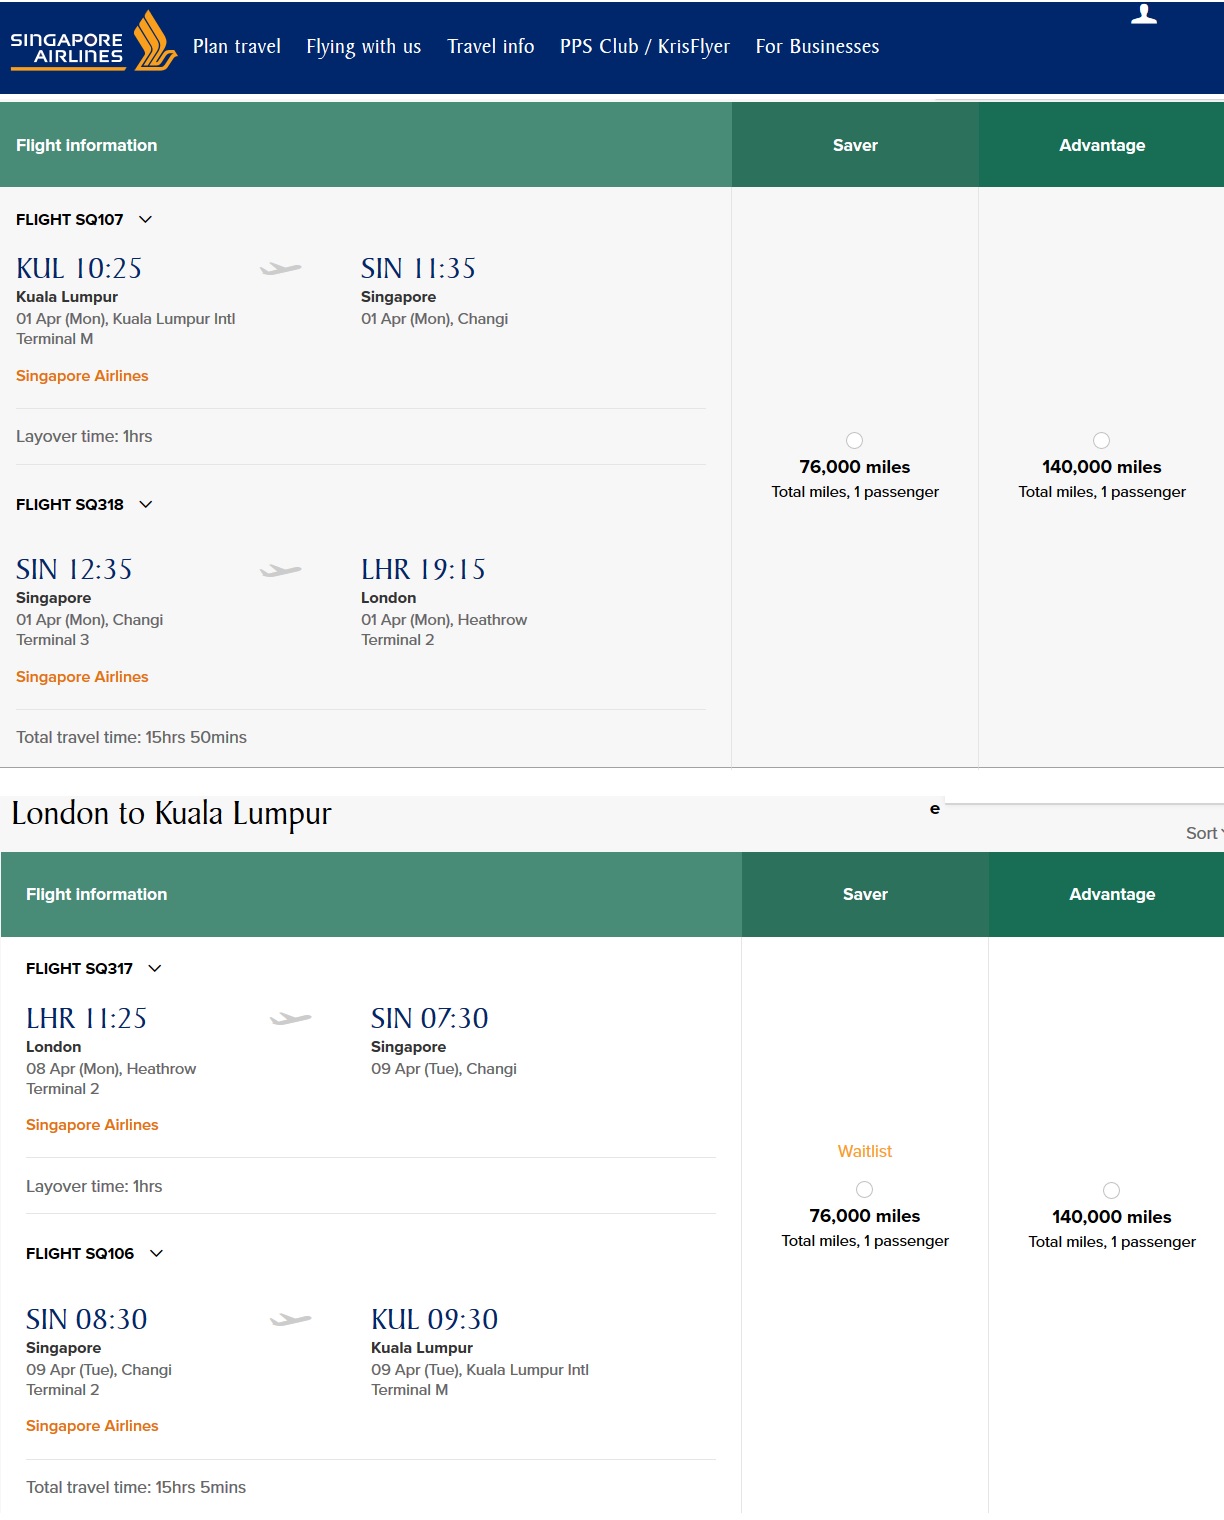
Task: Open the PPS Club / KrisFlyer menu
Action: pyautogui.click(x=644, y=47)
